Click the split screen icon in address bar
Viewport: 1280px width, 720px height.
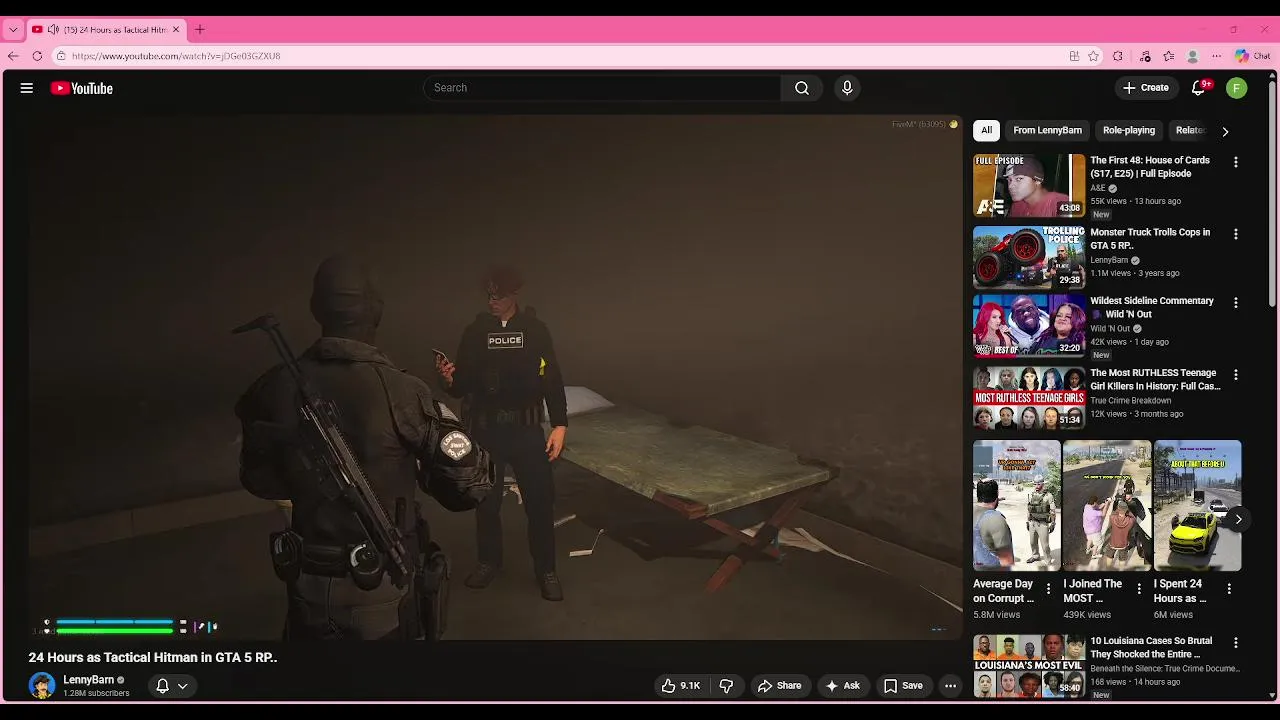[x=1074, y=56]
